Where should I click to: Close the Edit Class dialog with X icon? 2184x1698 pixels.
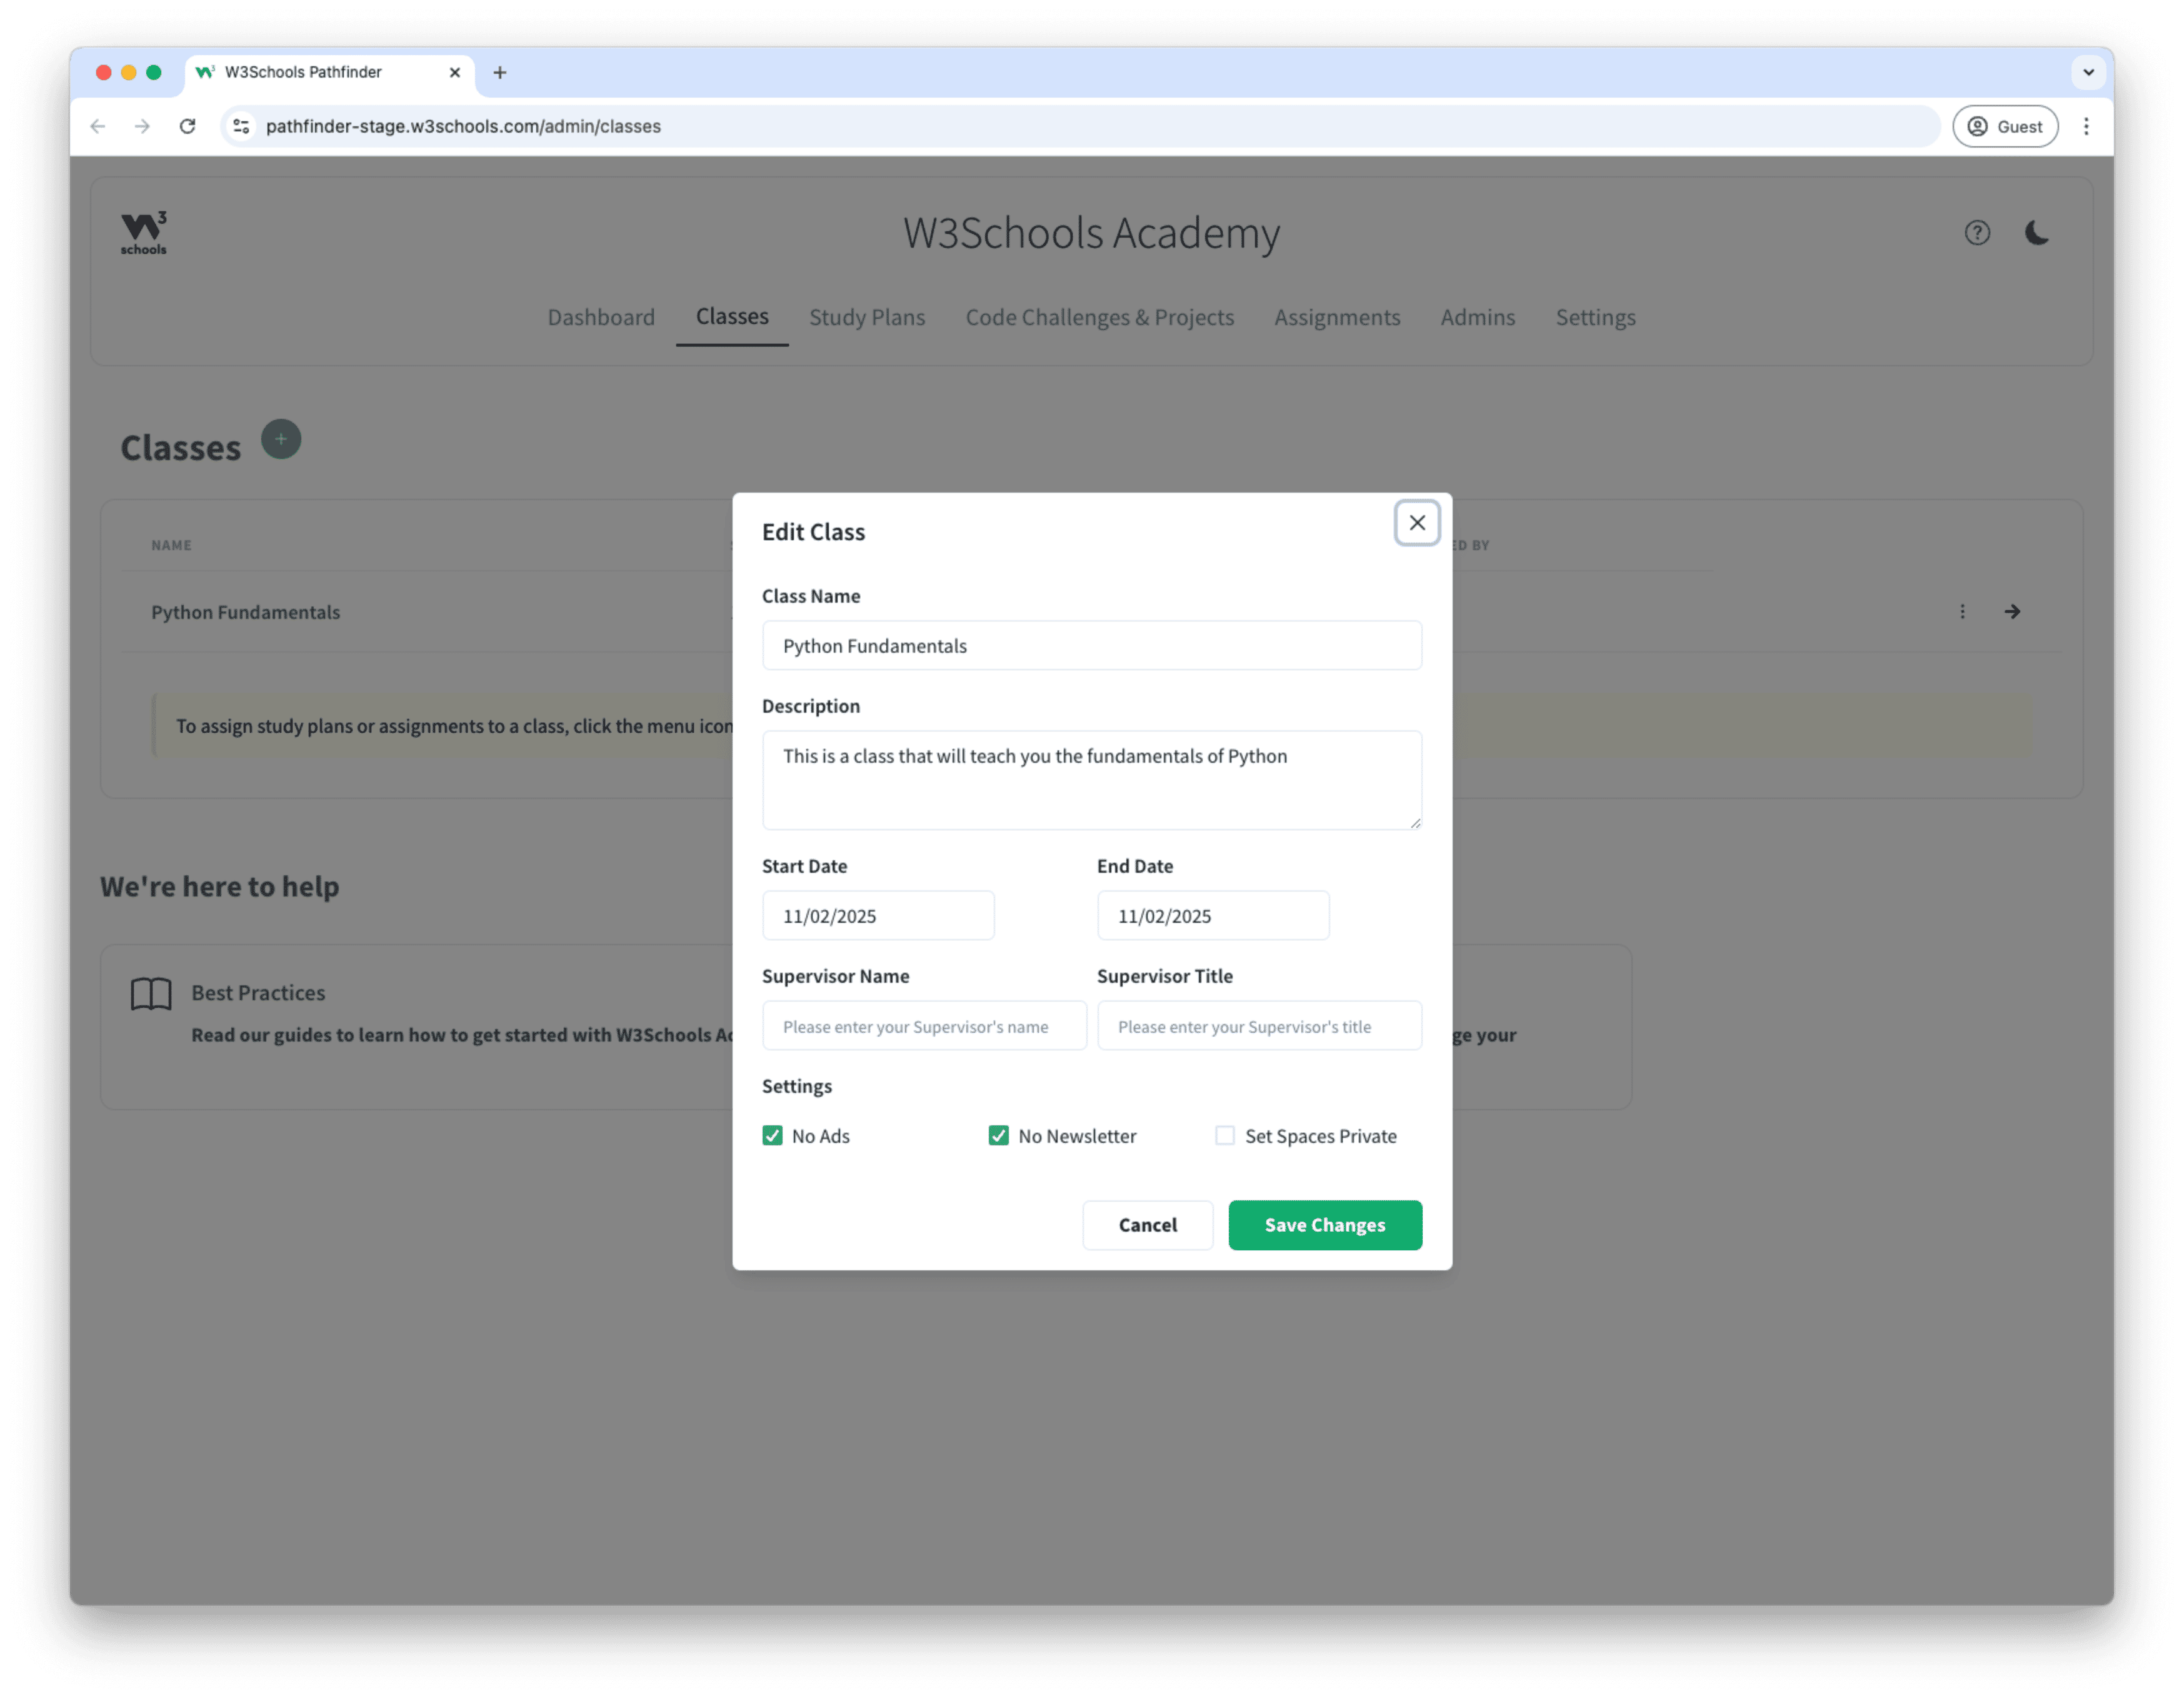click(x=1416, y=522)
